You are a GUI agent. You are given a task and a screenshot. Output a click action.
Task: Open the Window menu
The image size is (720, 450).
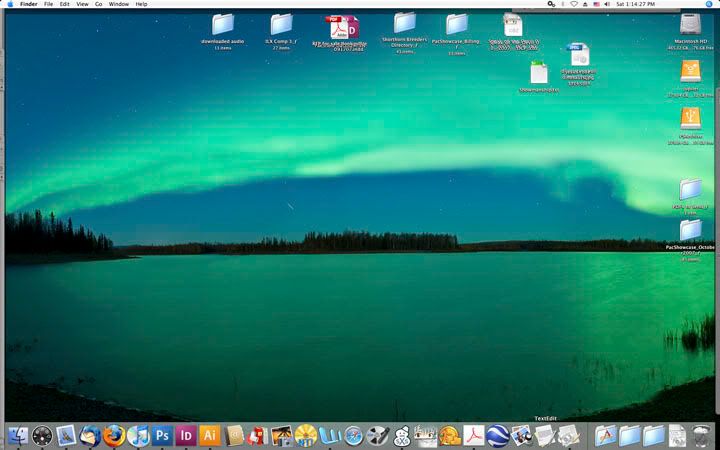[x=118, y=4]
